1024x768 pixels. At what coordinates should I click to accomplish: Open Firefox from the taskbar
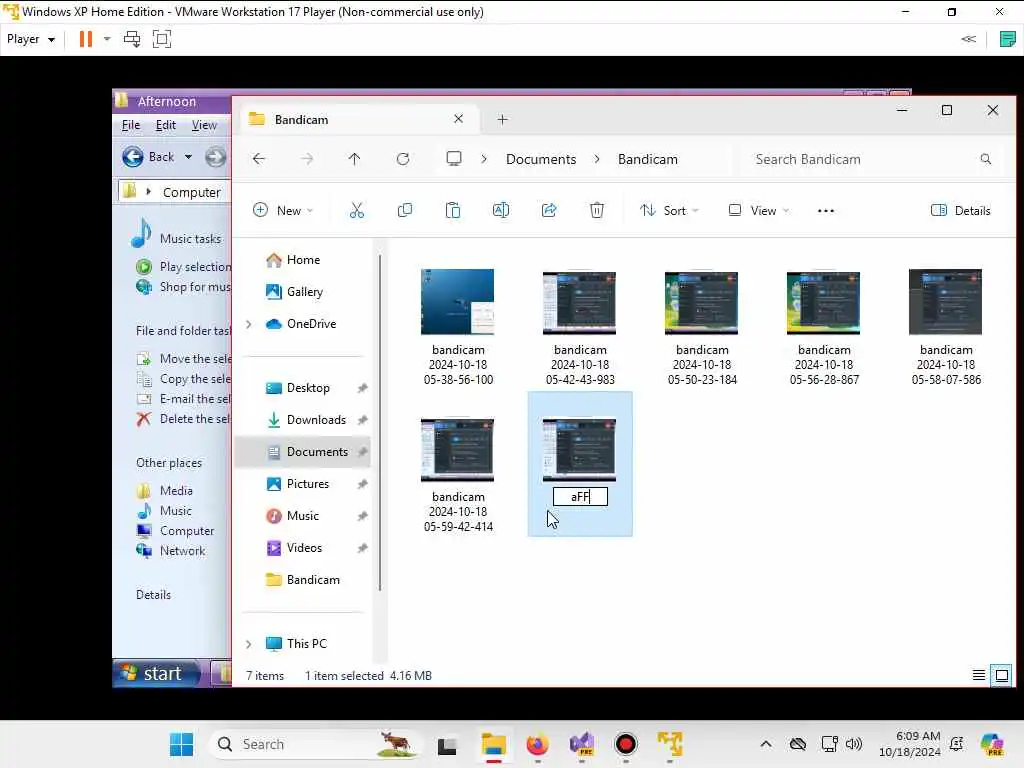(537, 744)
